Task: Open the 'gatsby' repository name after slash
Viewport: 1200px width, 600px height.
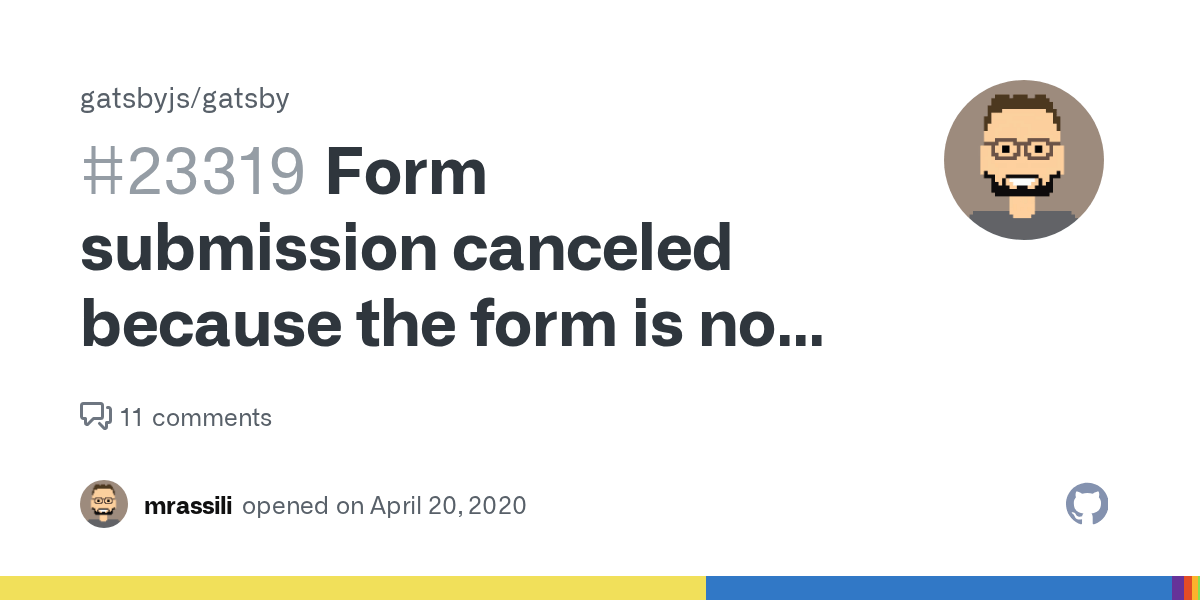Action: [x=246, y=99]
